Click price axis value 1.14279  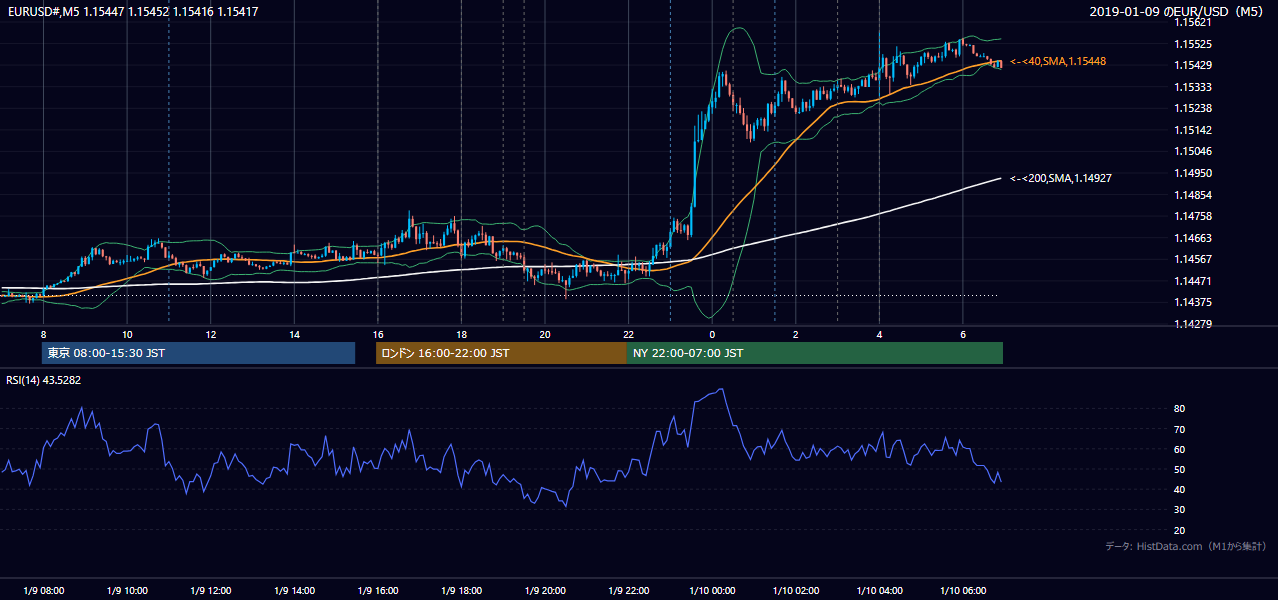pos(1193,324)
